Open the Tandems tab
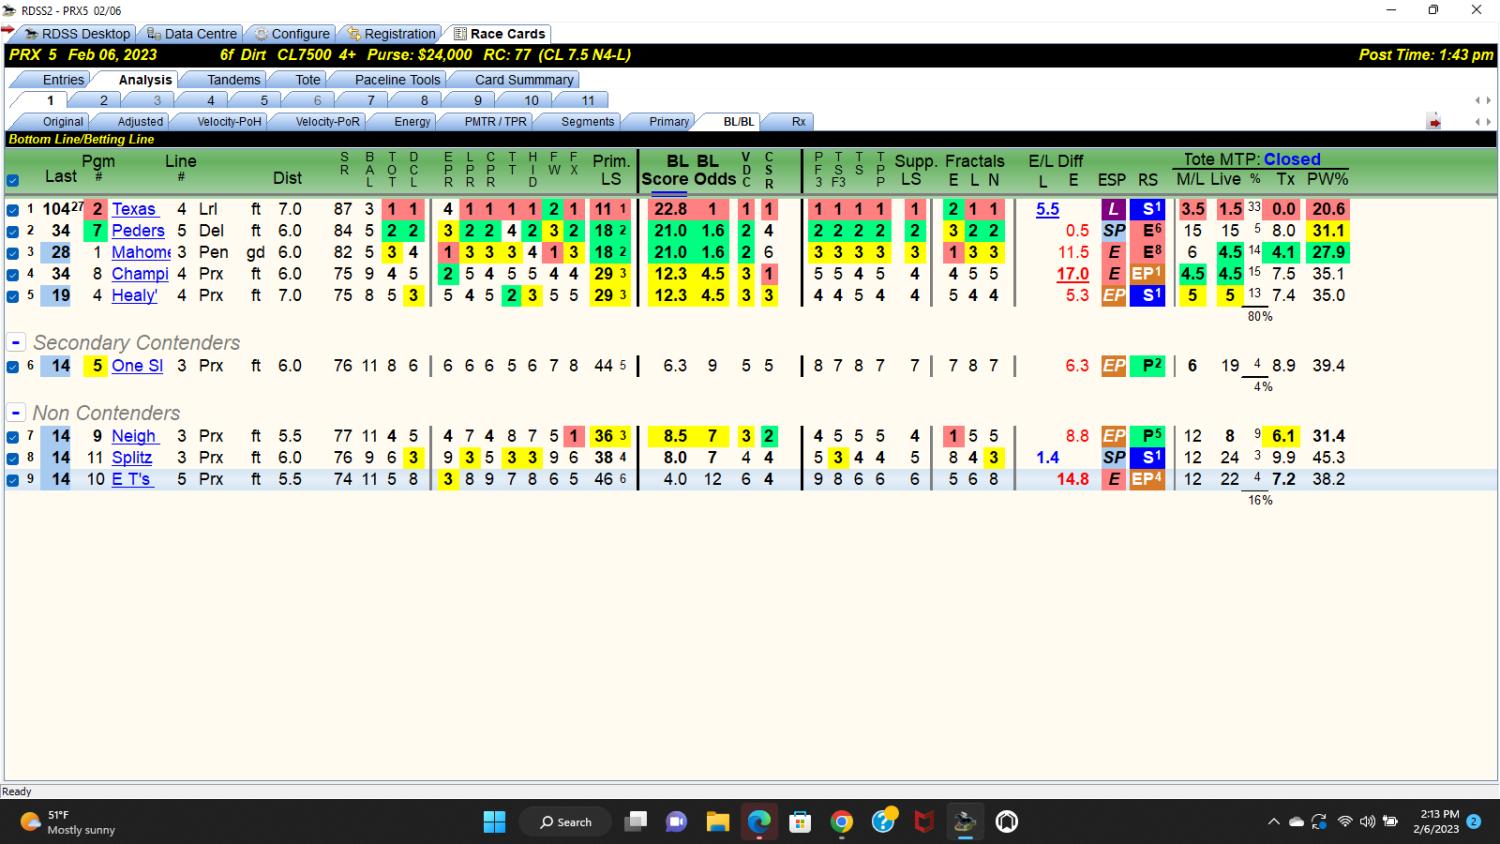The height and width of the screenshot is (844, 1500). [x=234, y=80]
